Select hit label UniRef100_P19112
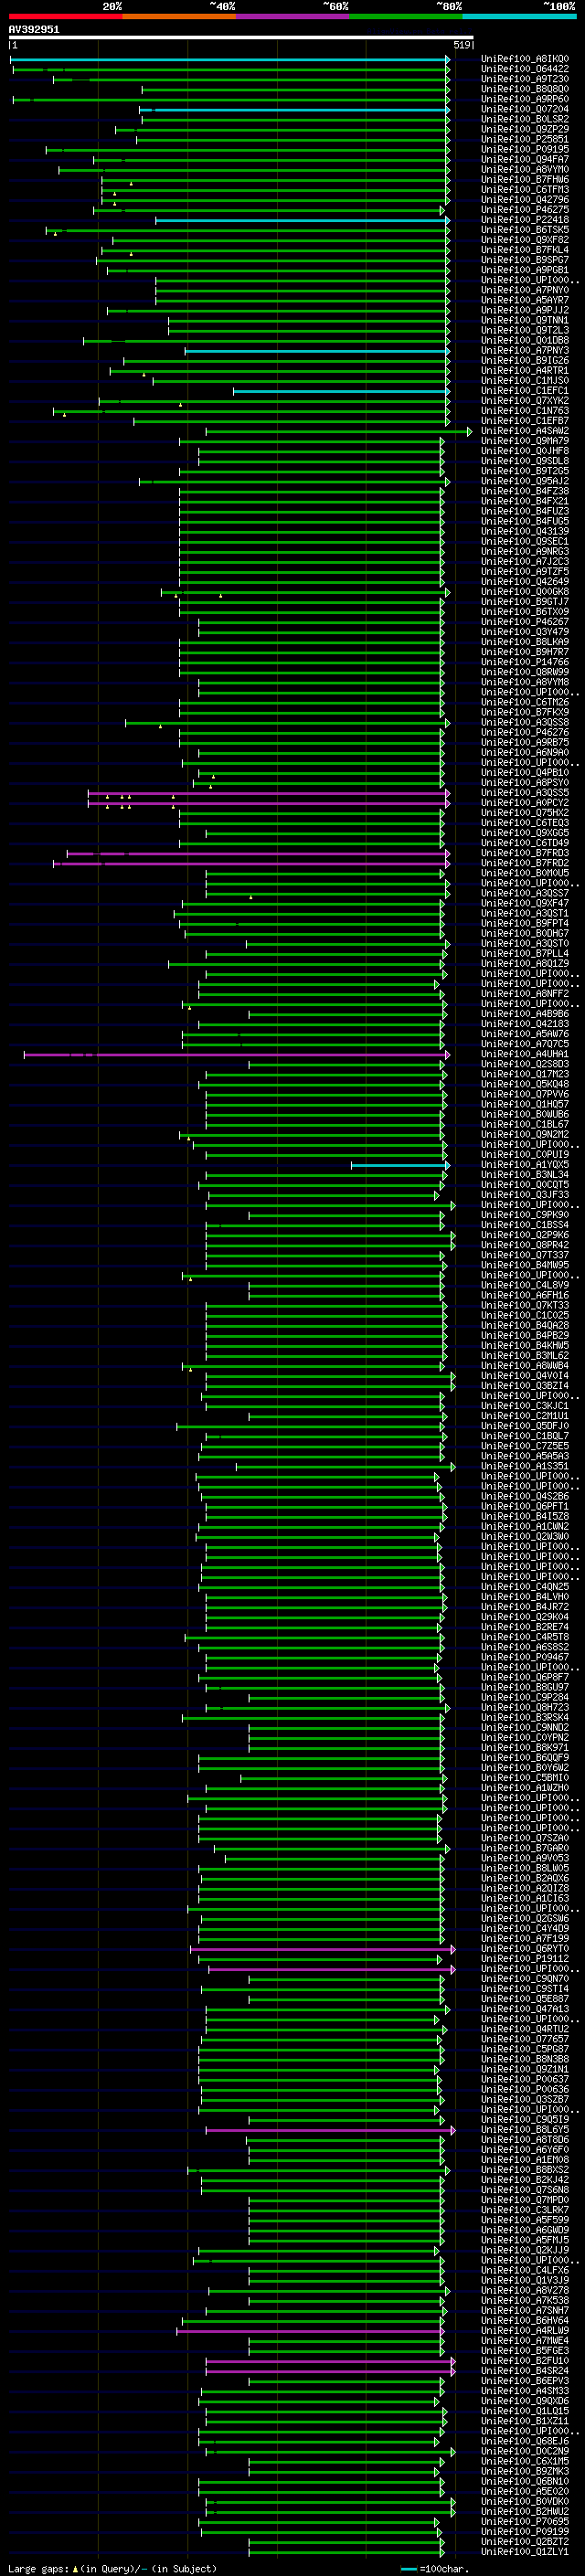Viewport: 585px width, 2576px height. [x=525, y=1958]
